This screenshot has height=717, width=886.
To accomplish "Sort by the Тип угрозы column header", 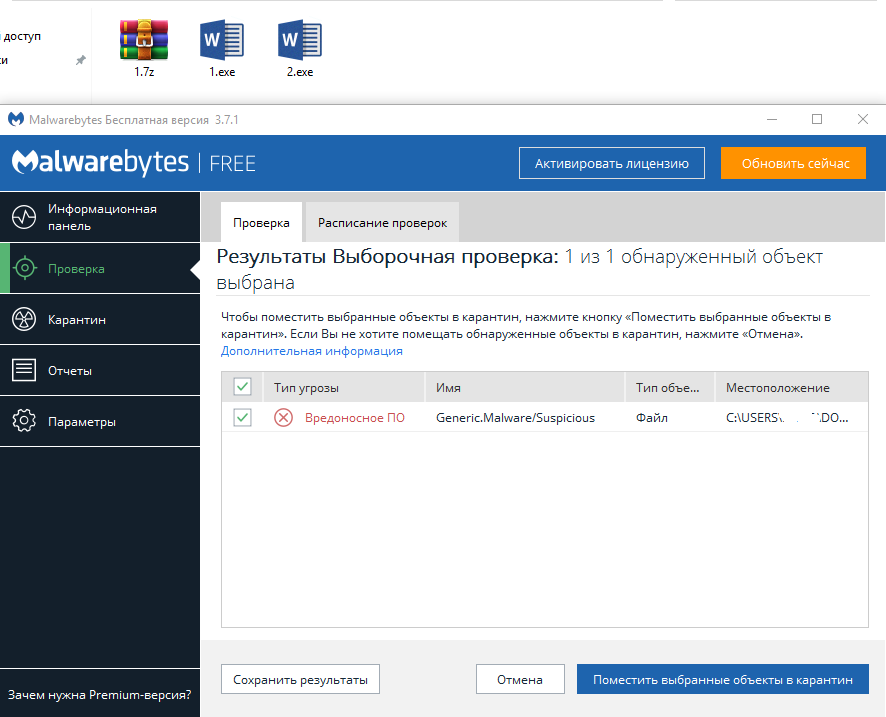I will (x=344, y=387).
